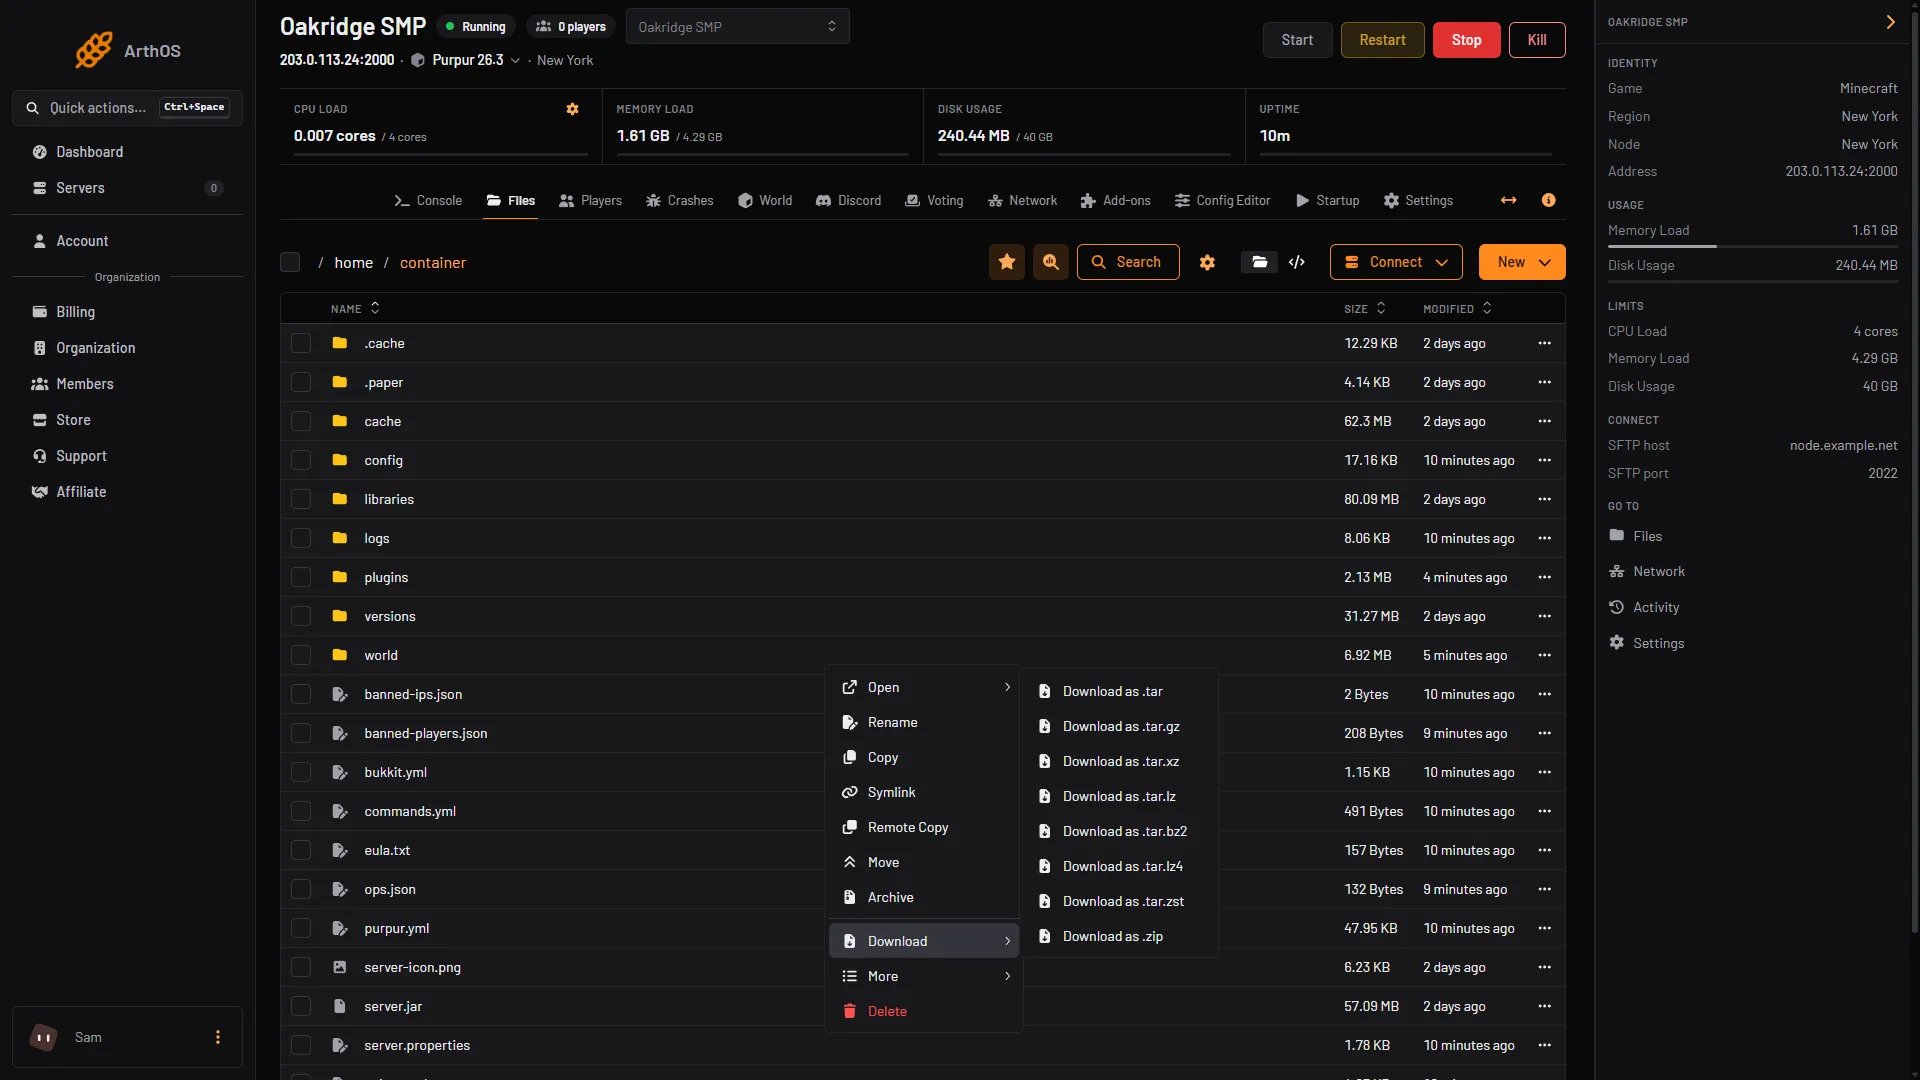Switch to the Console tab
This screenshot has width=1920, height=1080.
(428, 200)
